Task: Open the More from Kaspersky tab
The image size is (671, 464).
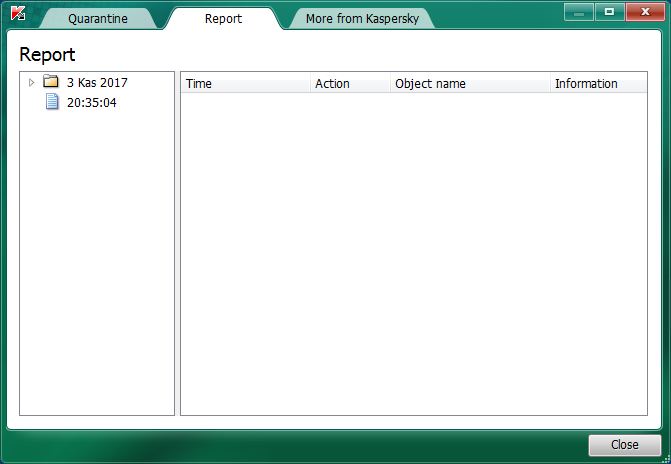Action: click(362, 18)
